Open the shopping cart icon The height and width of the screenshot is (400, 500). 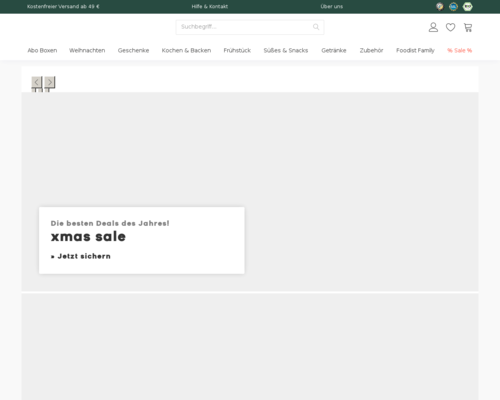(468, 27)
